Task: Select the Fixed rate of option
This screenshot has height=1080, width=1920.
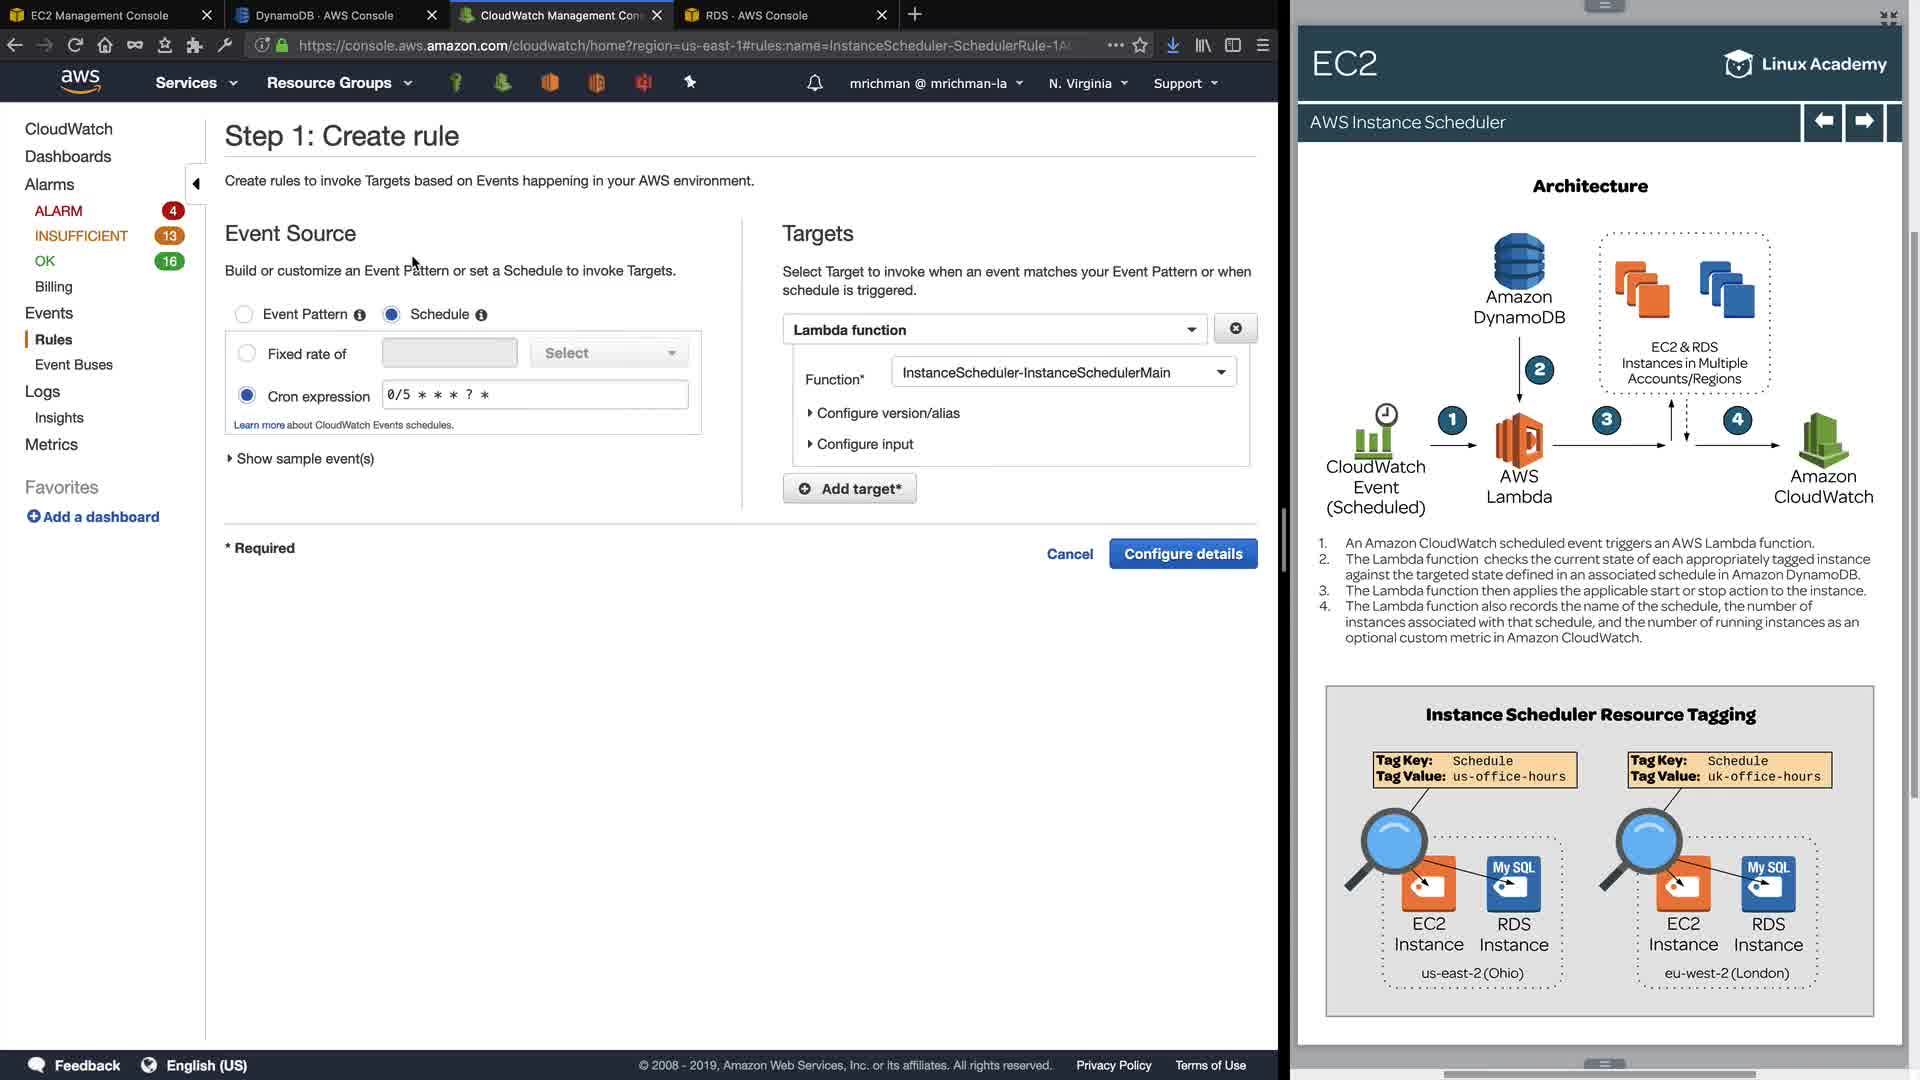Action: (247, 354)
